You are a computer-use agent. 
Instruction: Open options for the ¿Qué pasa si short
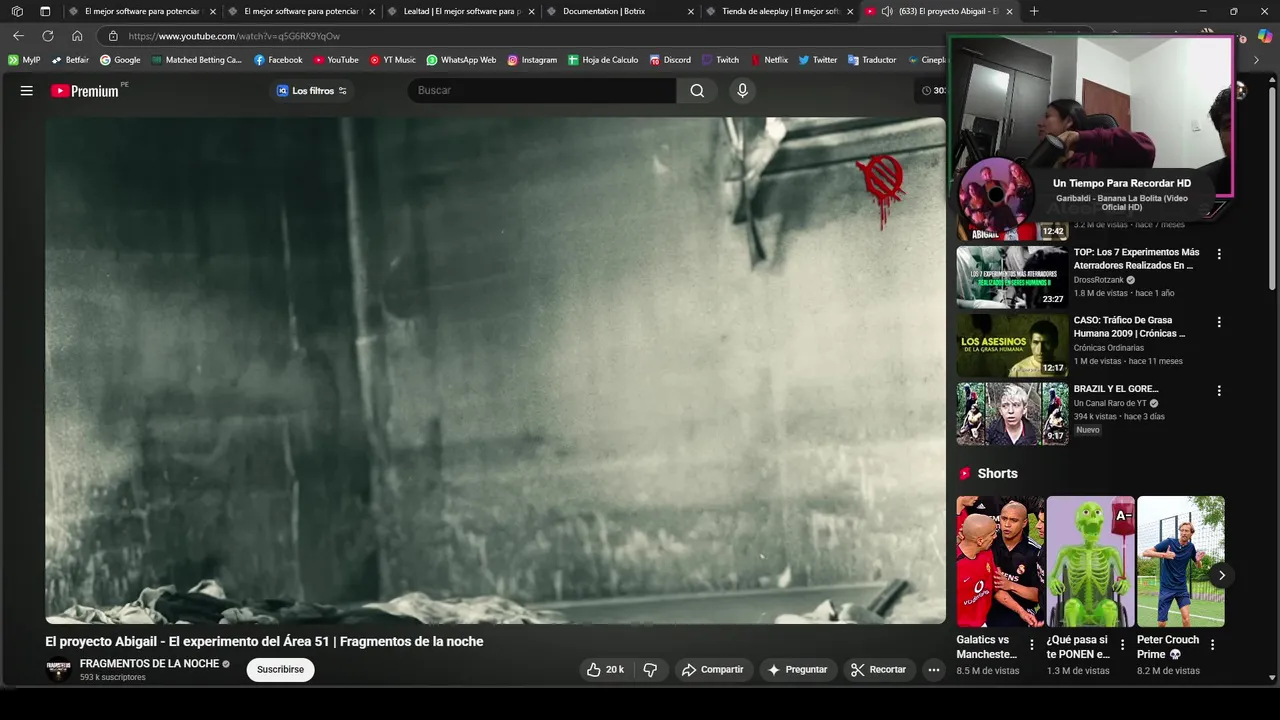(1122, 645)
